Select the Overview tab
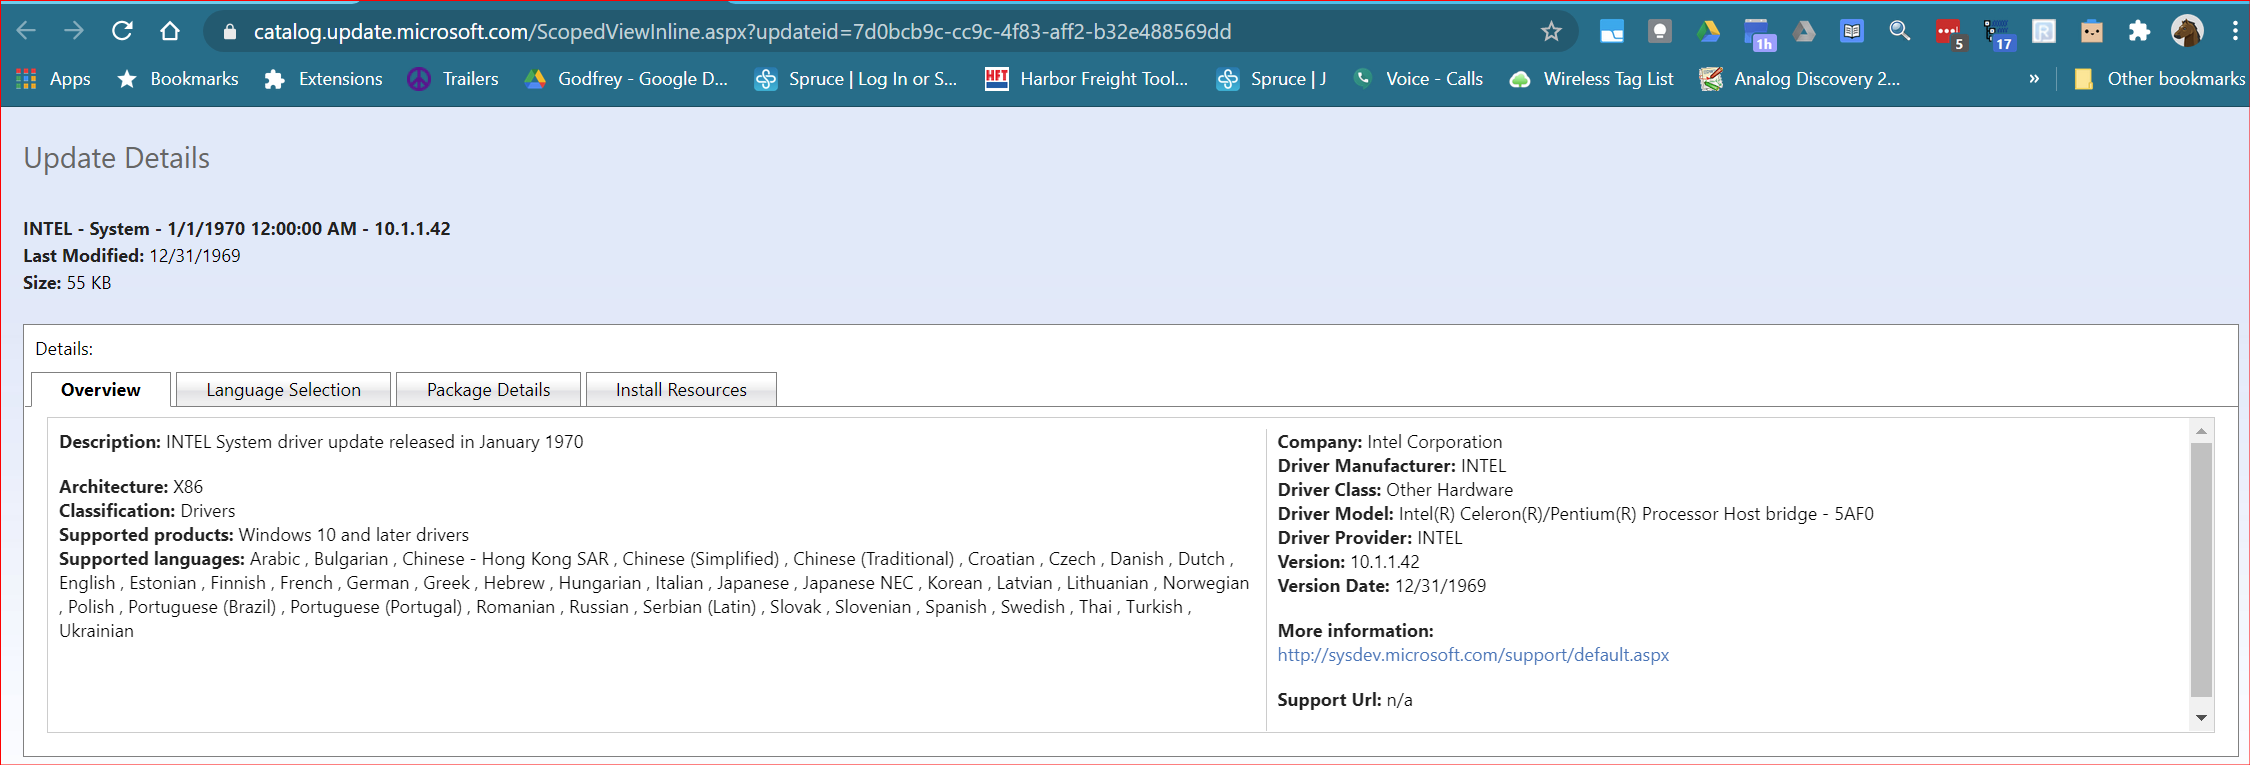Screen dimensions: 2250x765 tap(101, 390)
